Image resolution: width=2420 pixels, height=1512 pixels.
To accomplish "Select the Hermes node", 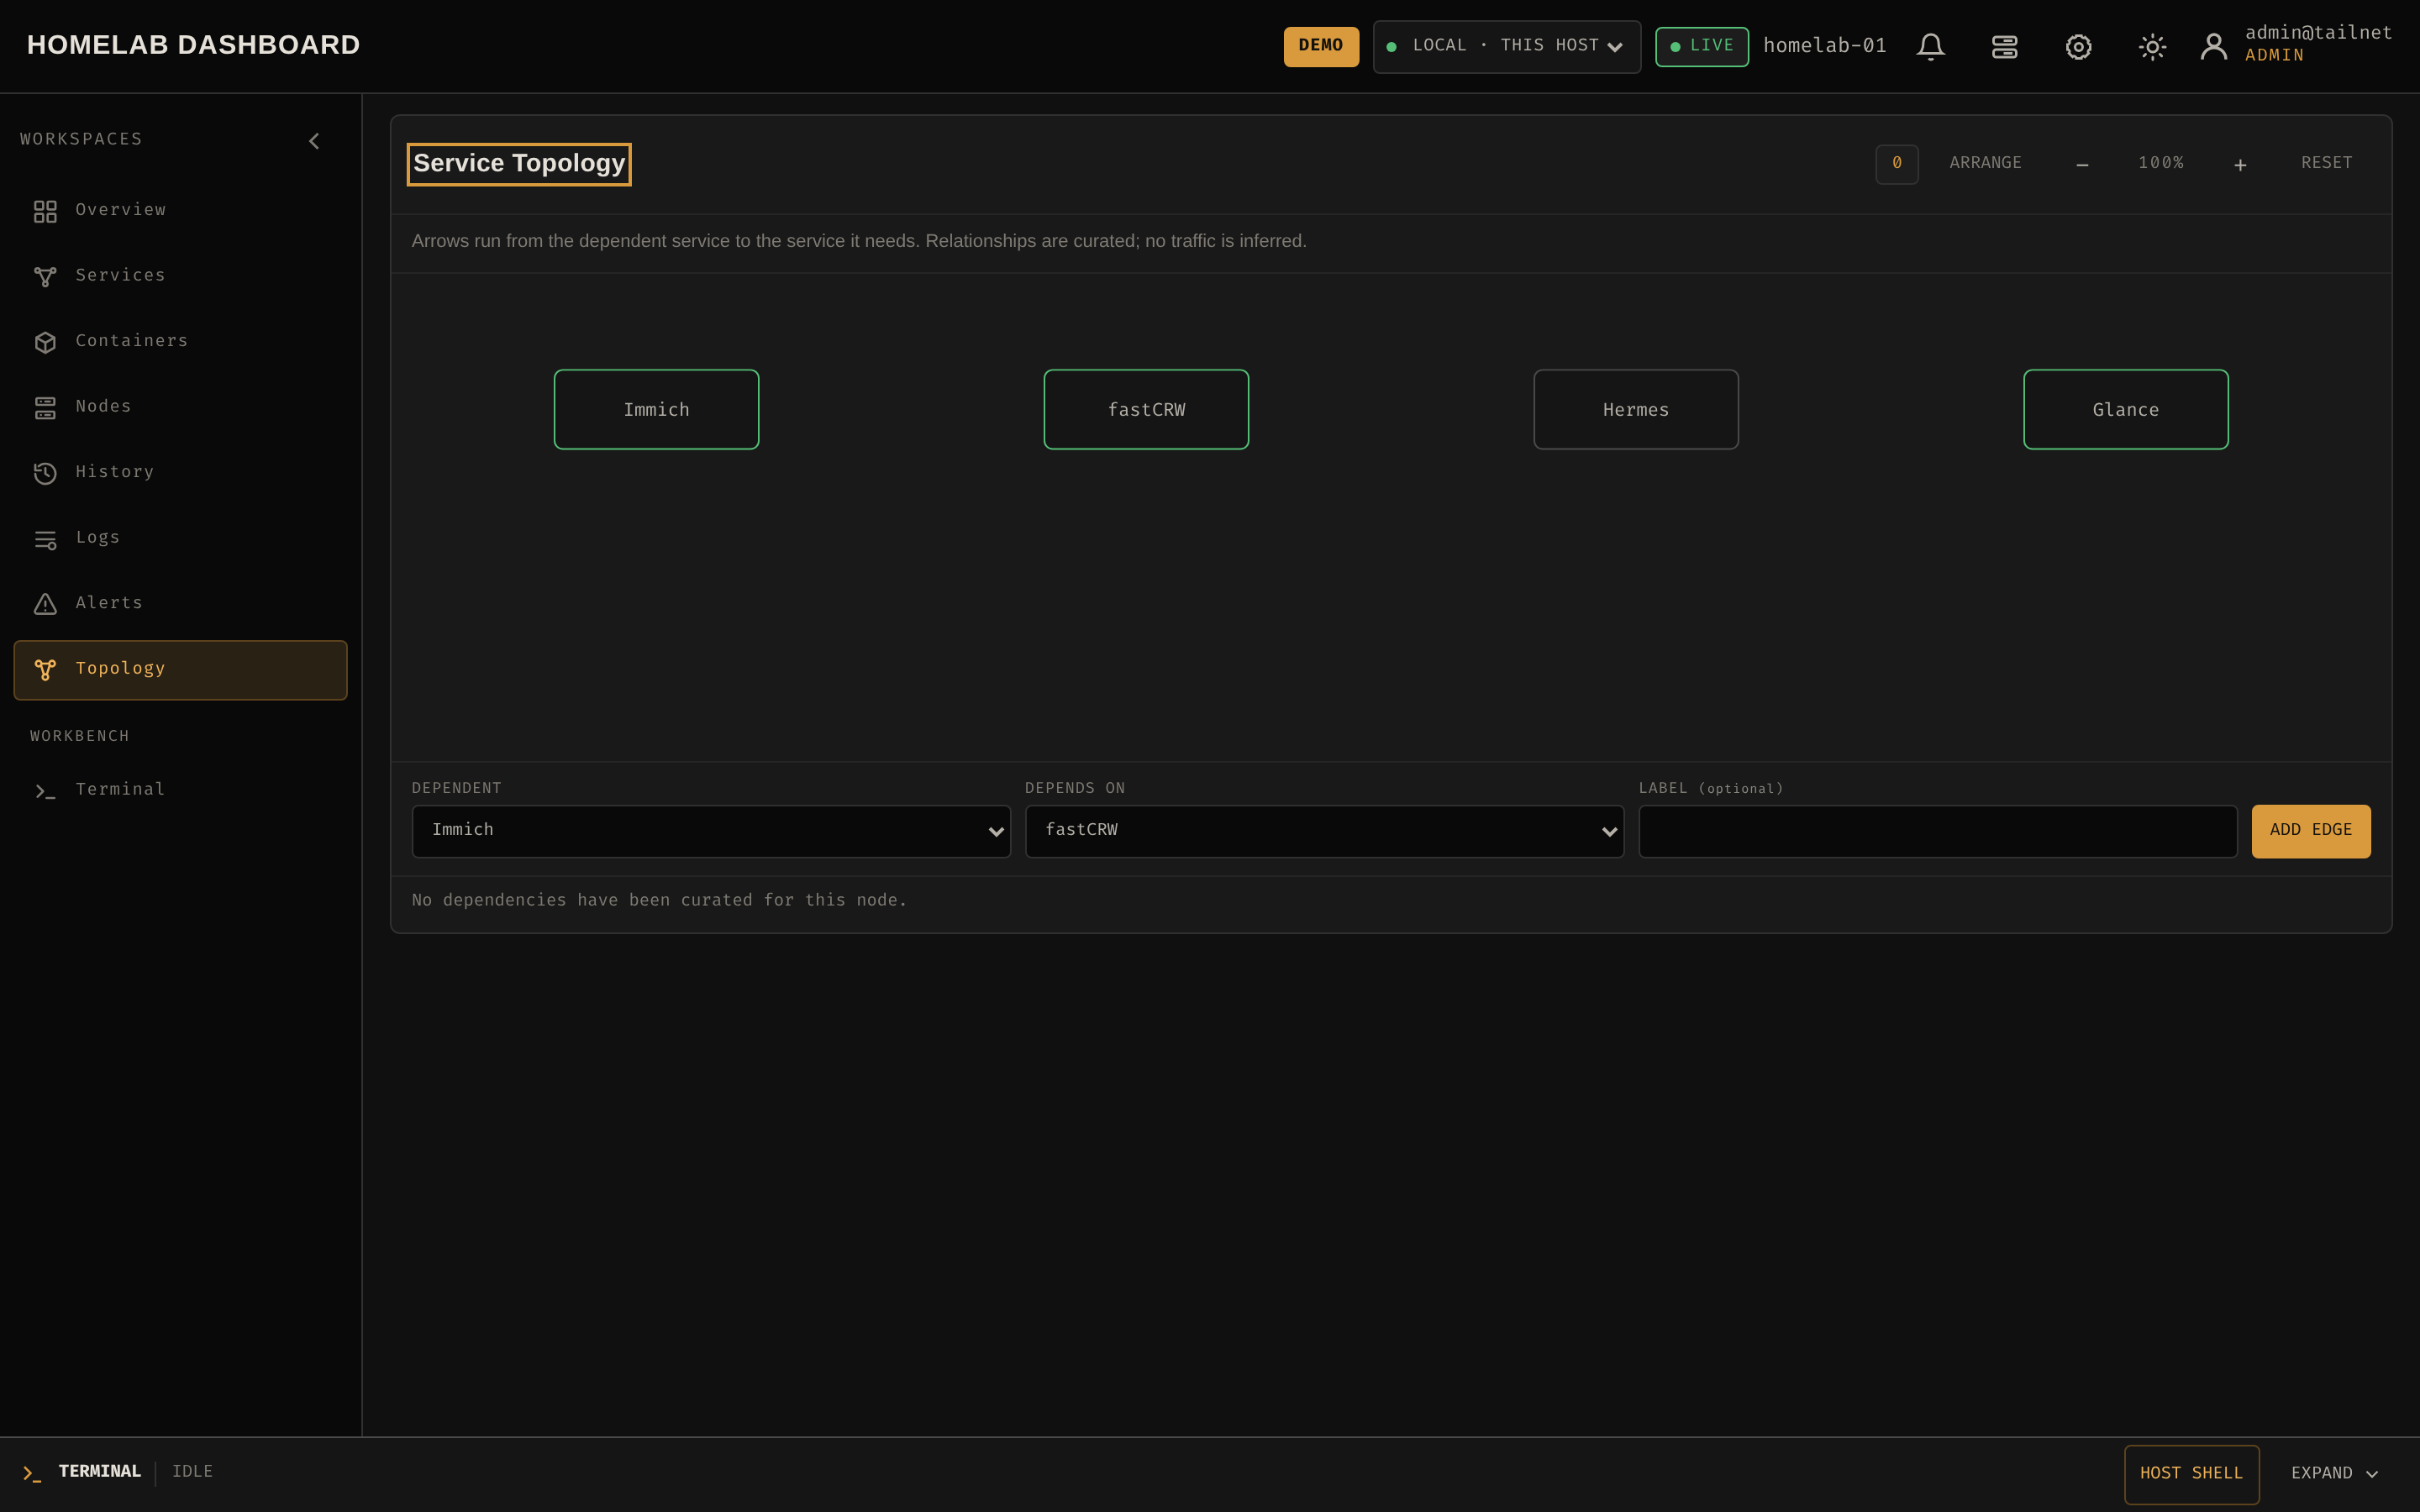I will [x=1636, y=410].
